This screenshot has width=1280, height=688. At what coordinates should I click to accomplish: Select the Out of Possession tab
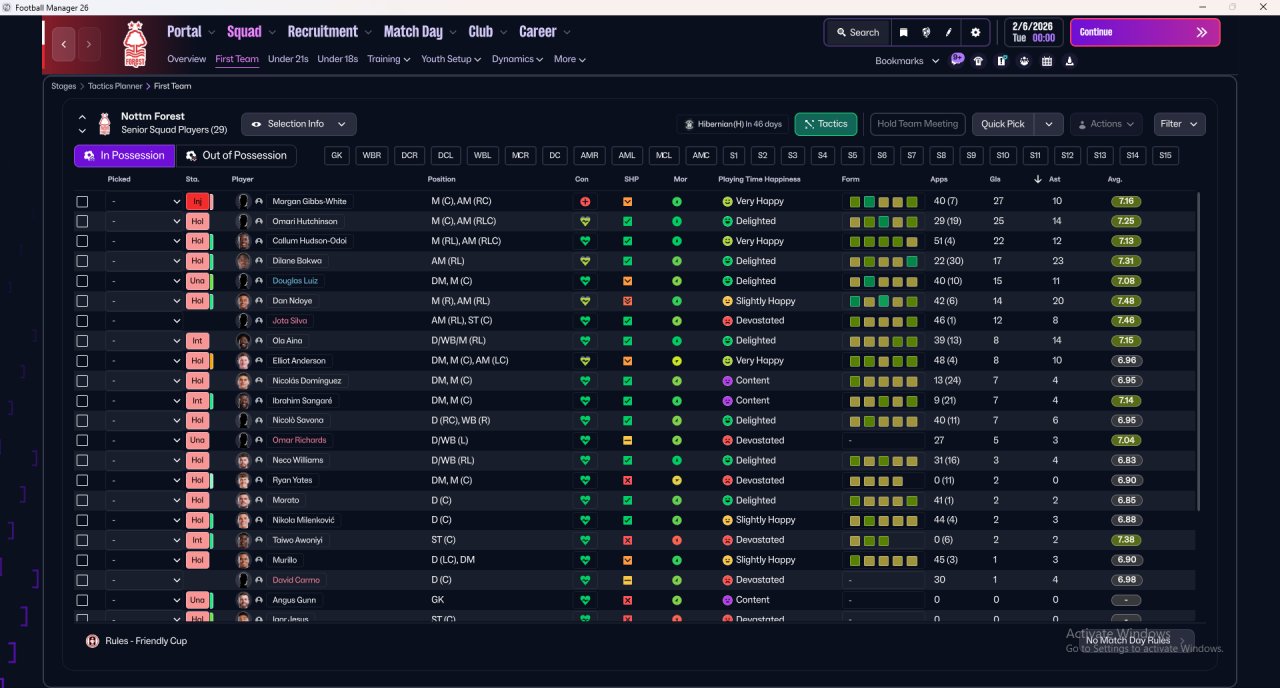click(237, 156)
